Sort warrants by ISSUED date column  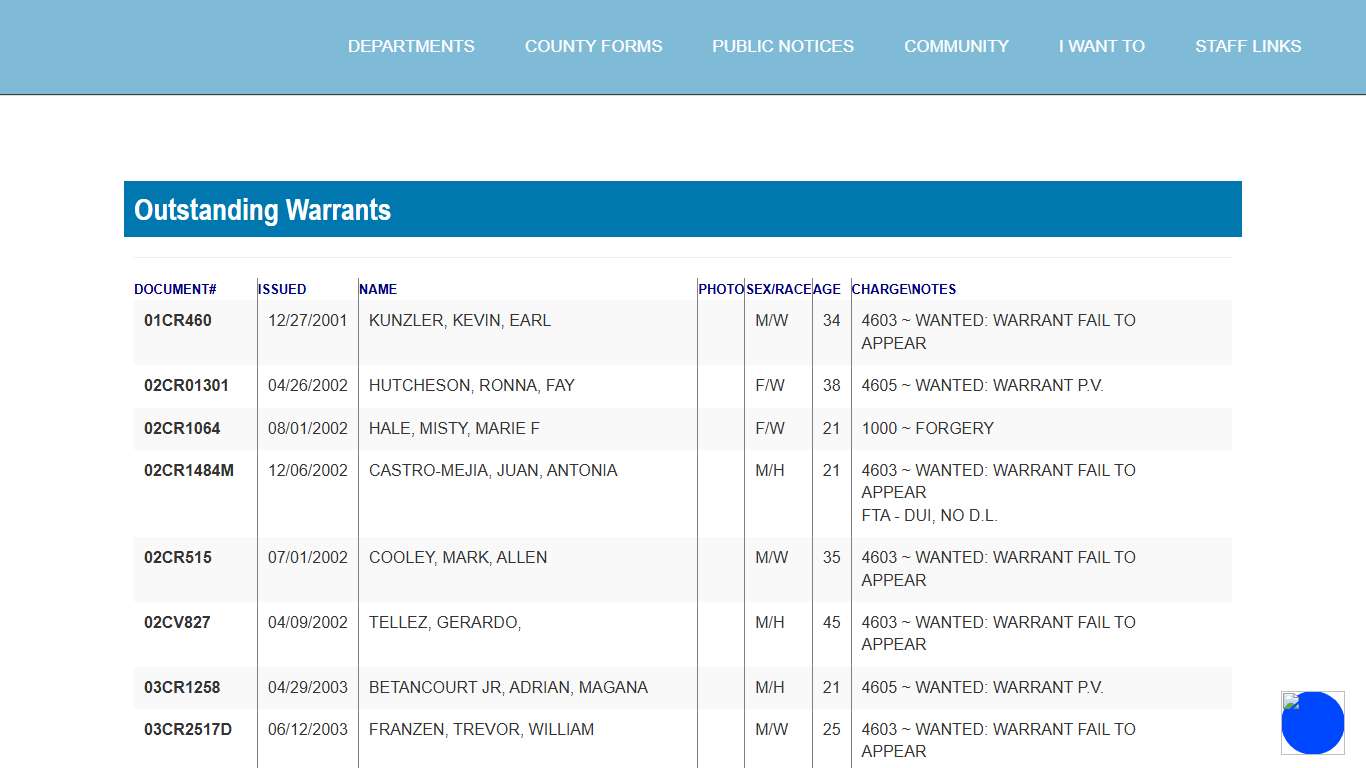click(x=281, y=289)
